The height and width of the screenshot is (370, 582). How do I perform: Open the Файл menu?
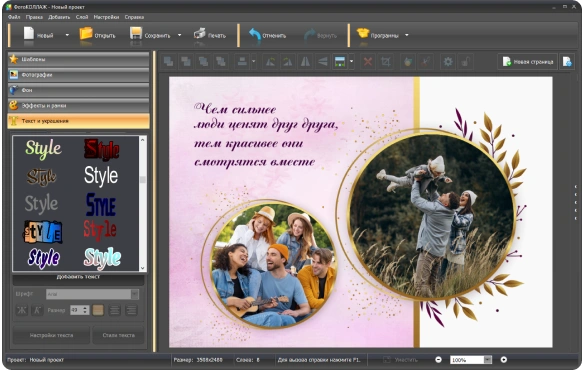coord(14,17)
